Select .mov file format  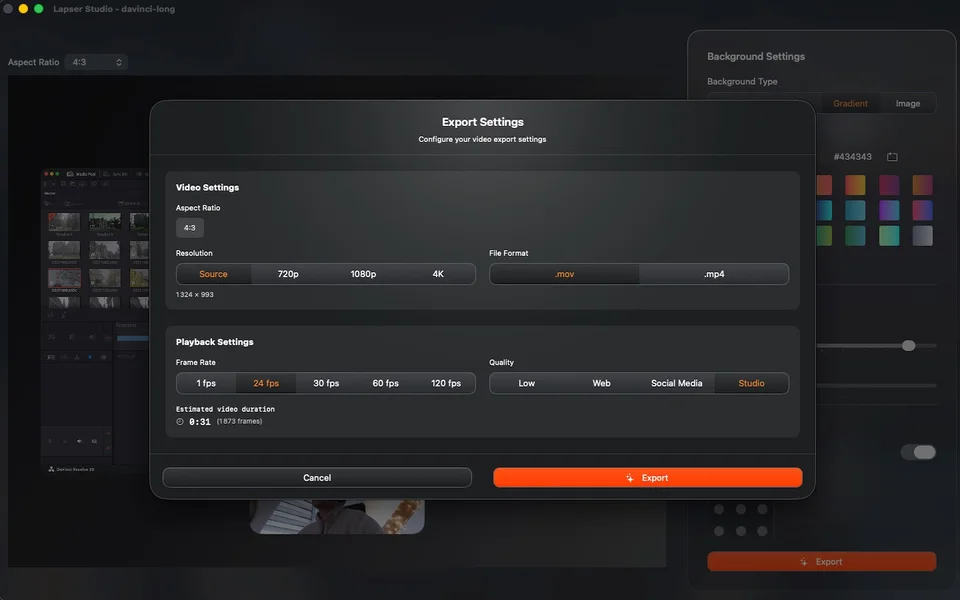point(564,274)
